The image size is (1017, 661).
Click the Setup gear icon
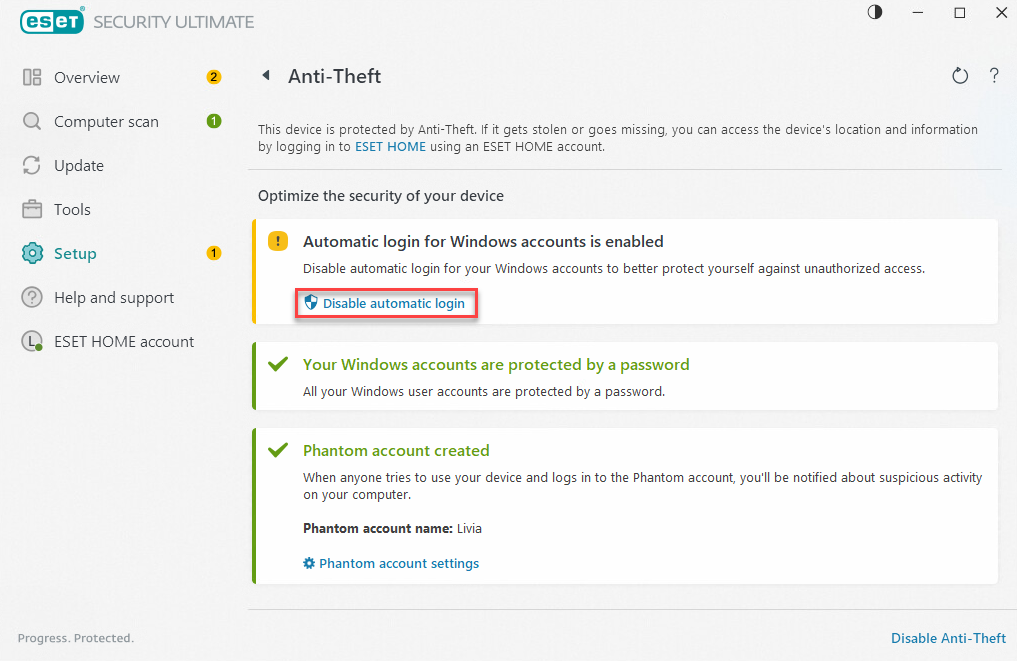(x=32, y=254)
